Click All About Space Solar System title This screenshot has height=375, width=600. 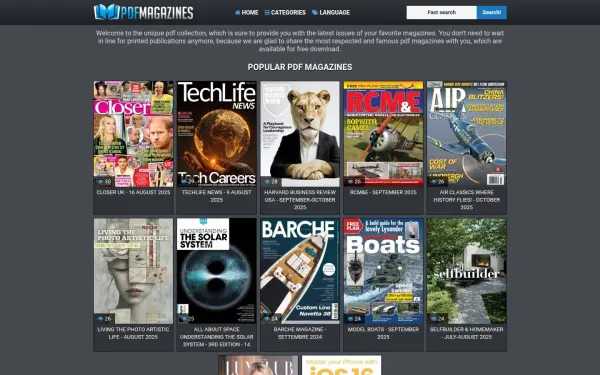(217, 337)
